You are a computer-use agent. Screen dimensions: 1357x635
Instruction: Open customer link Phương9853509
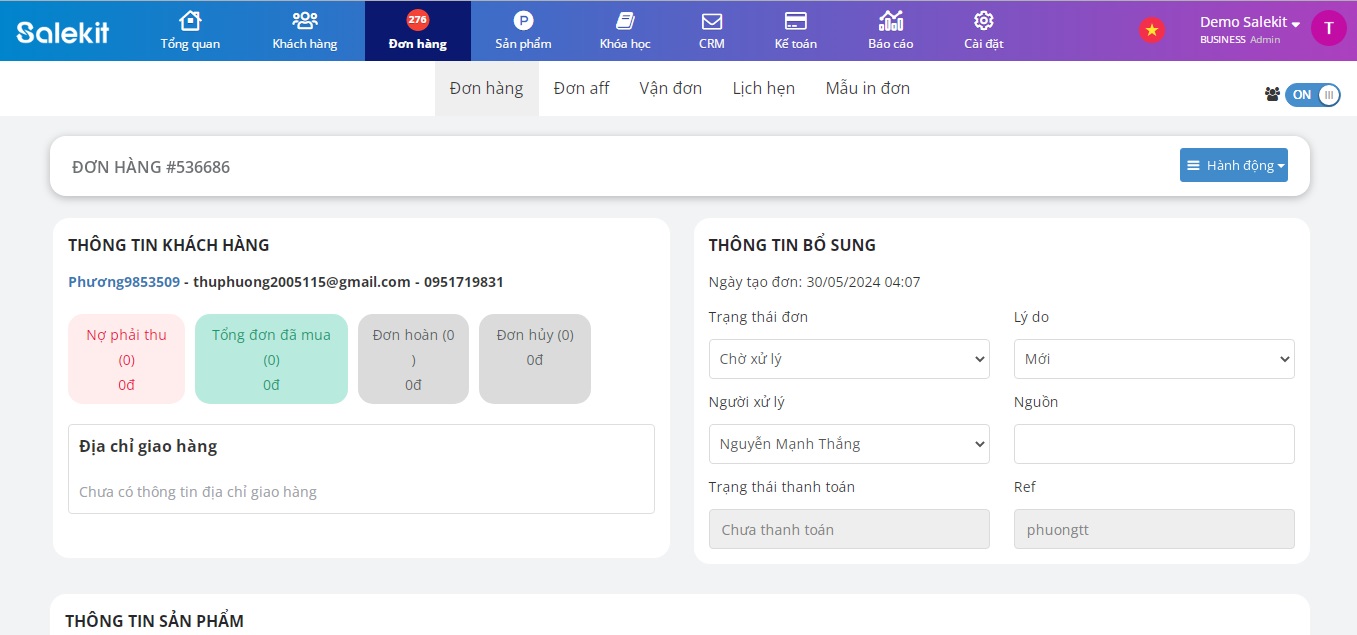(x=124, y=282)
